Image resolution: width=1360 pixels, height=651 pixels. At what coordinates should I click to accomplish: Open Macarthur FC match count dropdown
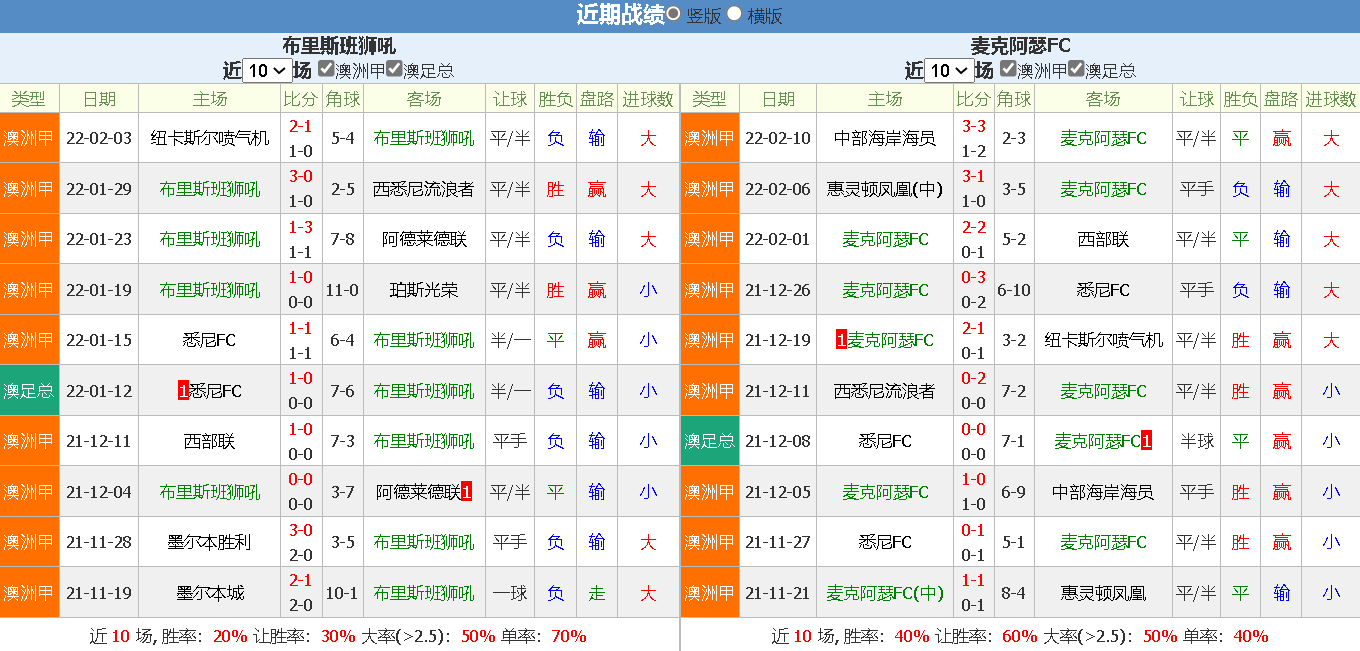pos(949,70)
